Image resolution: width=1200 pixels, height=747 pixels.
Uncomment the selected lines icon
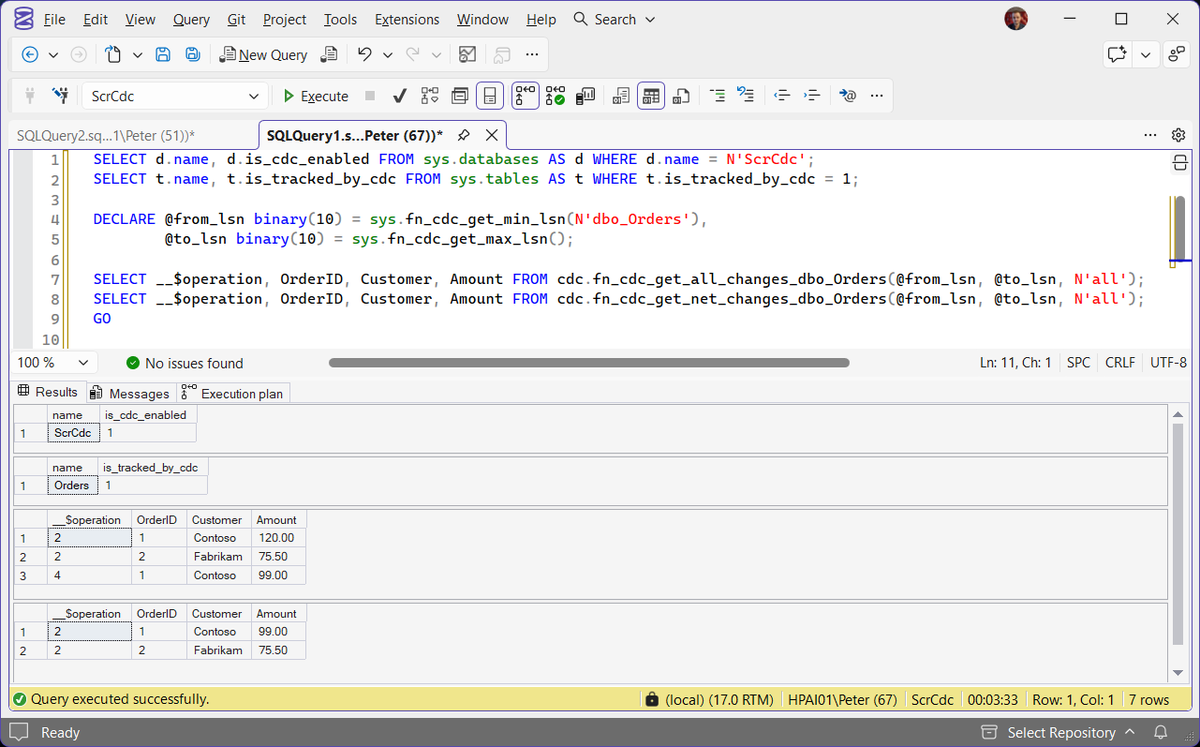pyautogui.click(x=746, y=96)
